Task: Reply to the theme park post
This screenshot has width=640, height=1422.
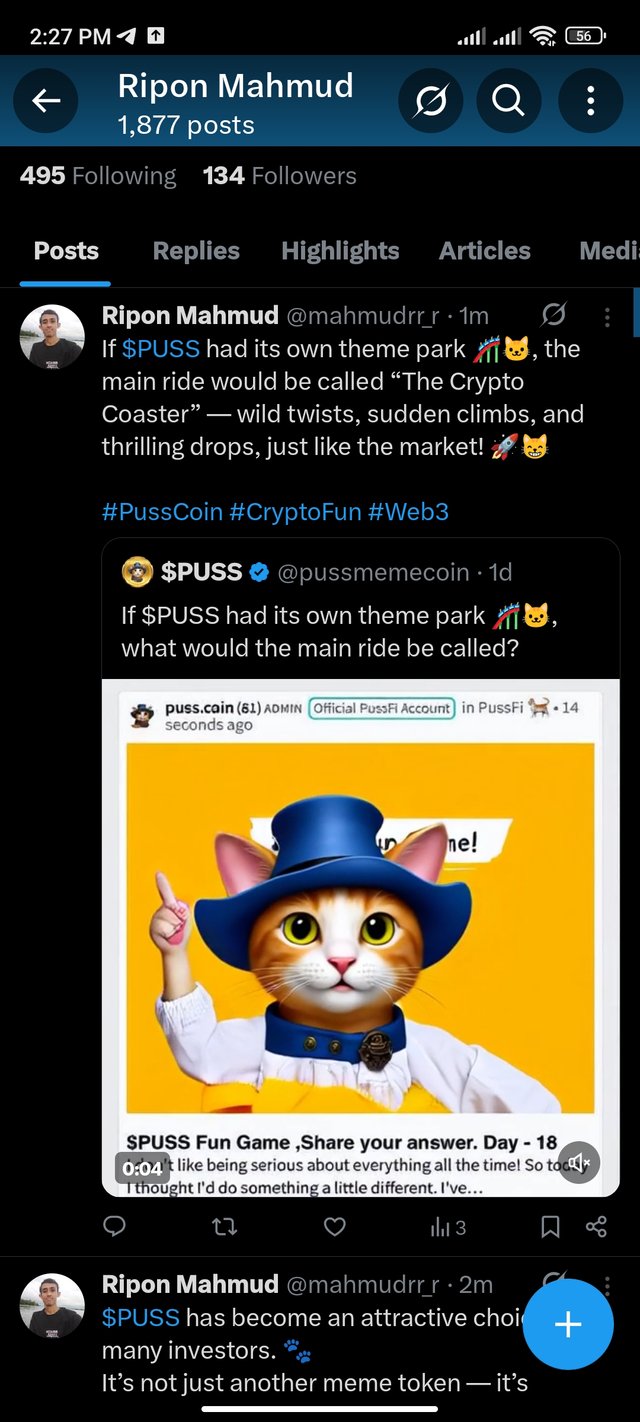Action: pos(115,1227)
